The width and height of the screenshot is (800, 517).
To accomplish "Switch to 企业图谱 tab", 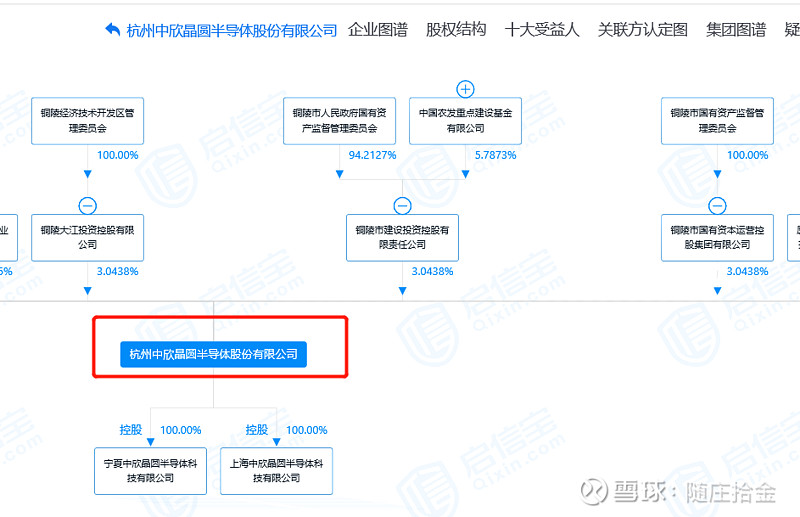I will tap(378, 30).
